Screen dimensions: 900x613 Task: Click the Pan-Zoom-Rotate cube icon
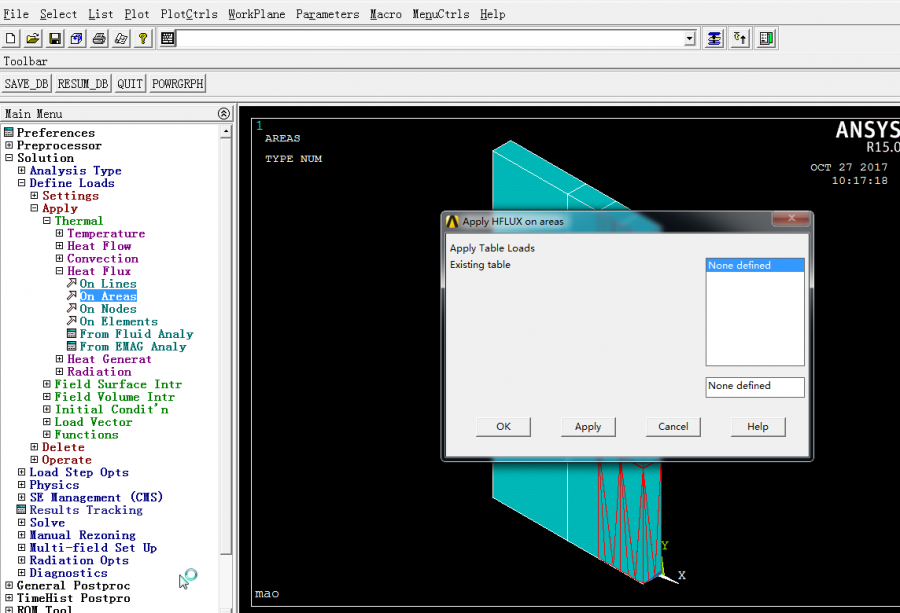77,39
